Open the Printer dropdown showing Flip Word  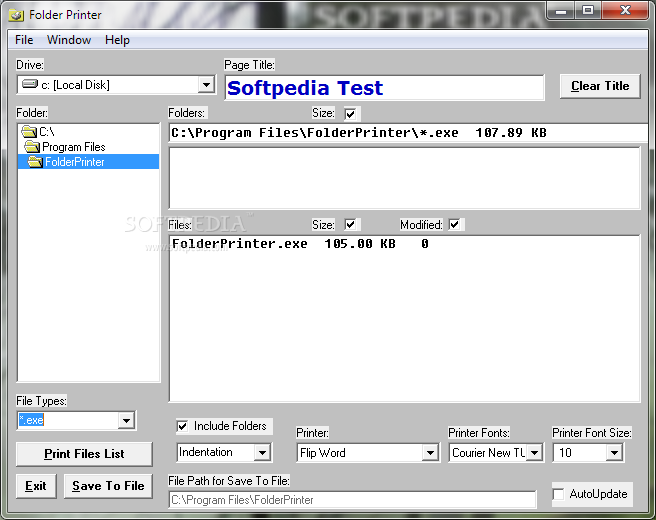point(430,453)
